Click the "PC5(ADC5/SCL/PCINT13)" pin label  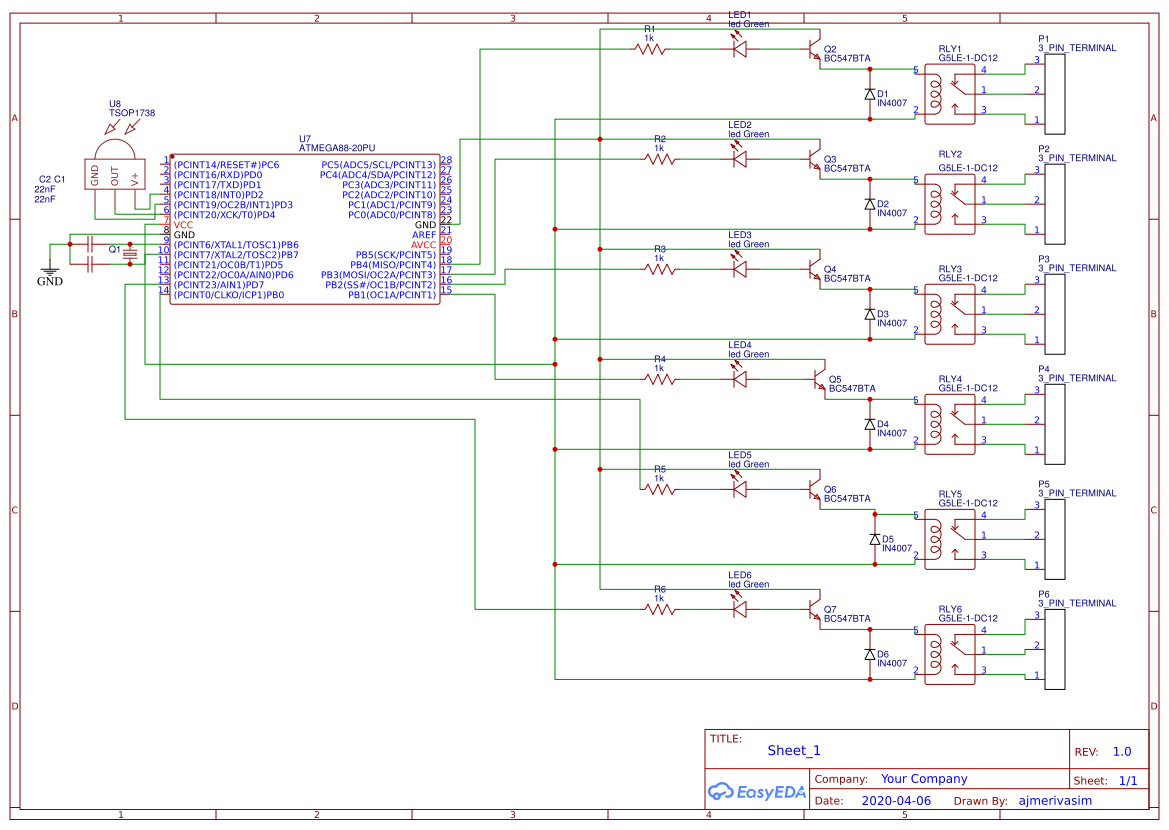click(x=379, y=165)
